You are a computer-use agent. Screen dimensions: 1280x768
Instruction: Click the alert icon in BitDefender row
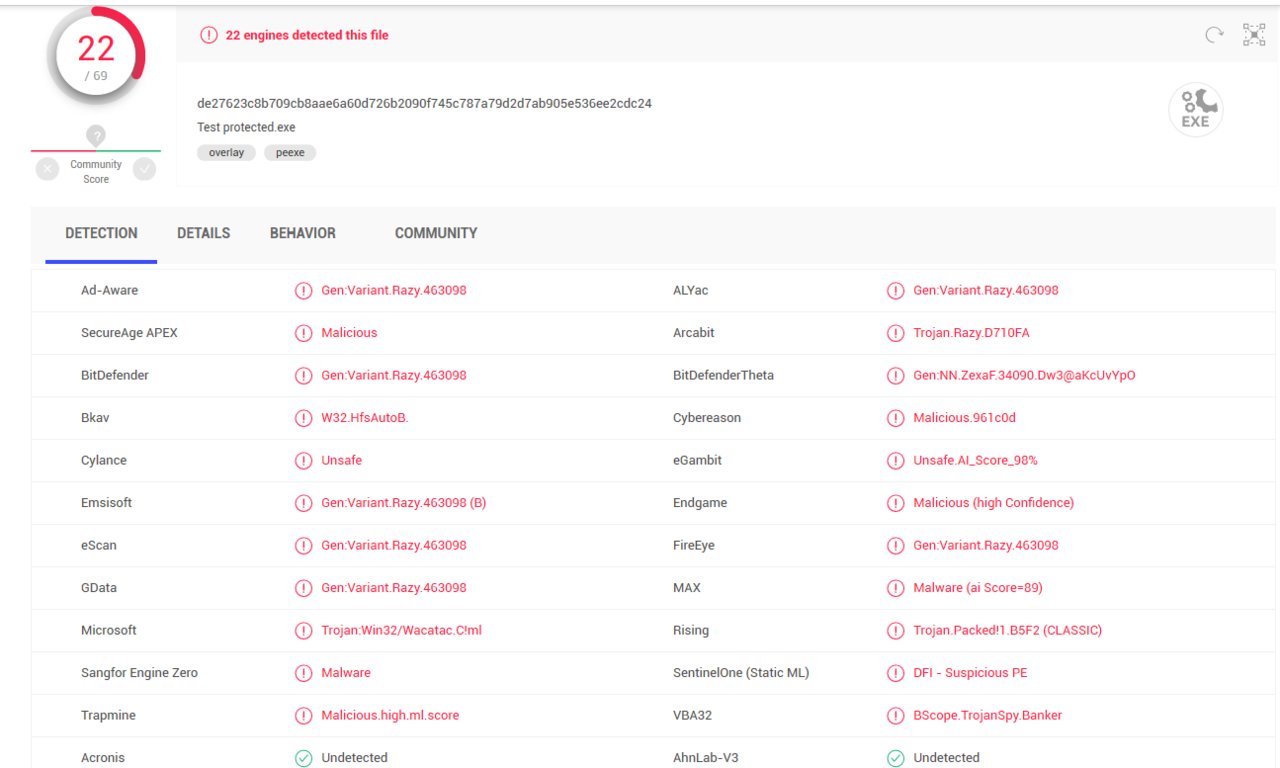(303, 376)
